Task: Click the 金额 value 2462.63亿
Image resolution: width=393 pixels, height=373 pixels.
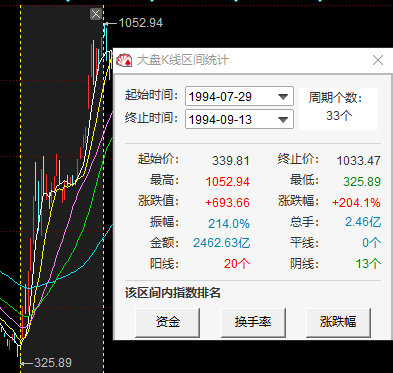Action: click(x=222, y=243)
